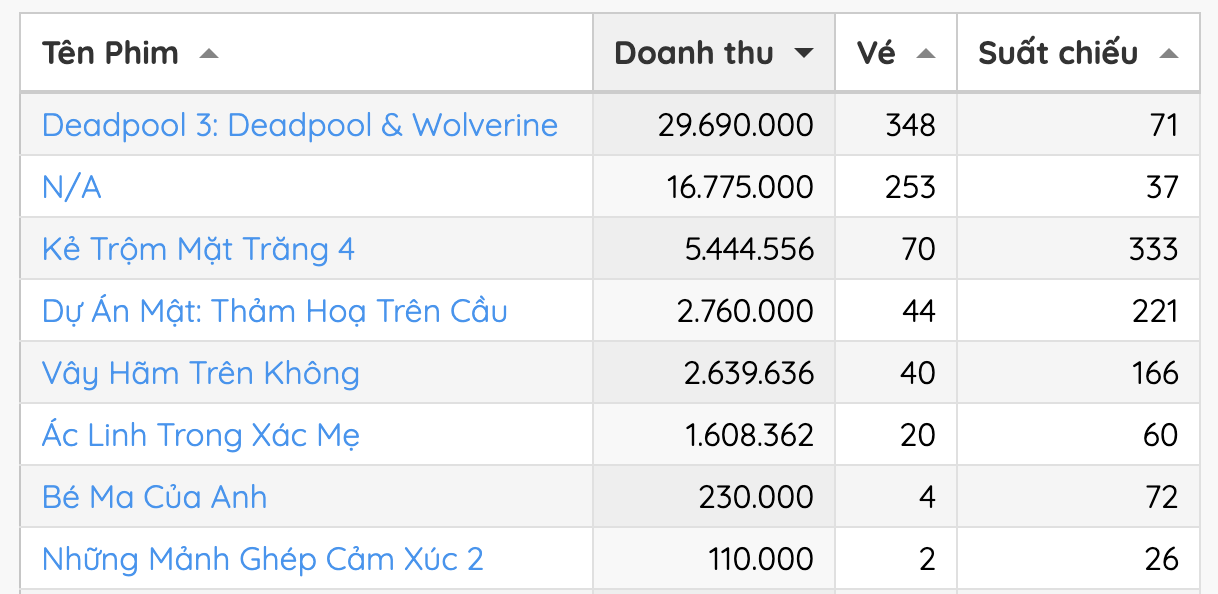Click sort arrow beside Suất chiếu

coord(1168,54)
